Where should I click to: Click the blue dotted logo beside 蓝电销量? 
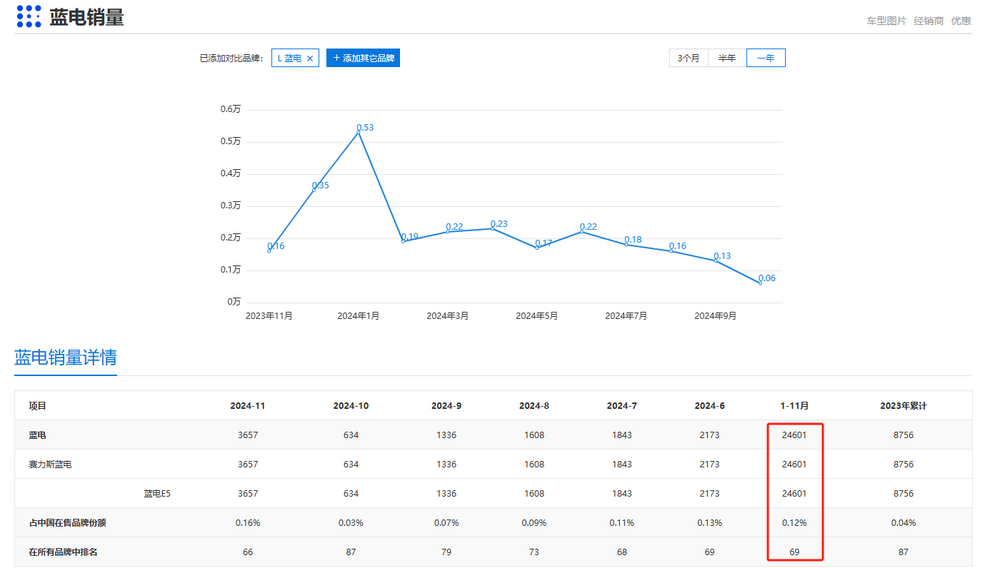tap(29, 17)
